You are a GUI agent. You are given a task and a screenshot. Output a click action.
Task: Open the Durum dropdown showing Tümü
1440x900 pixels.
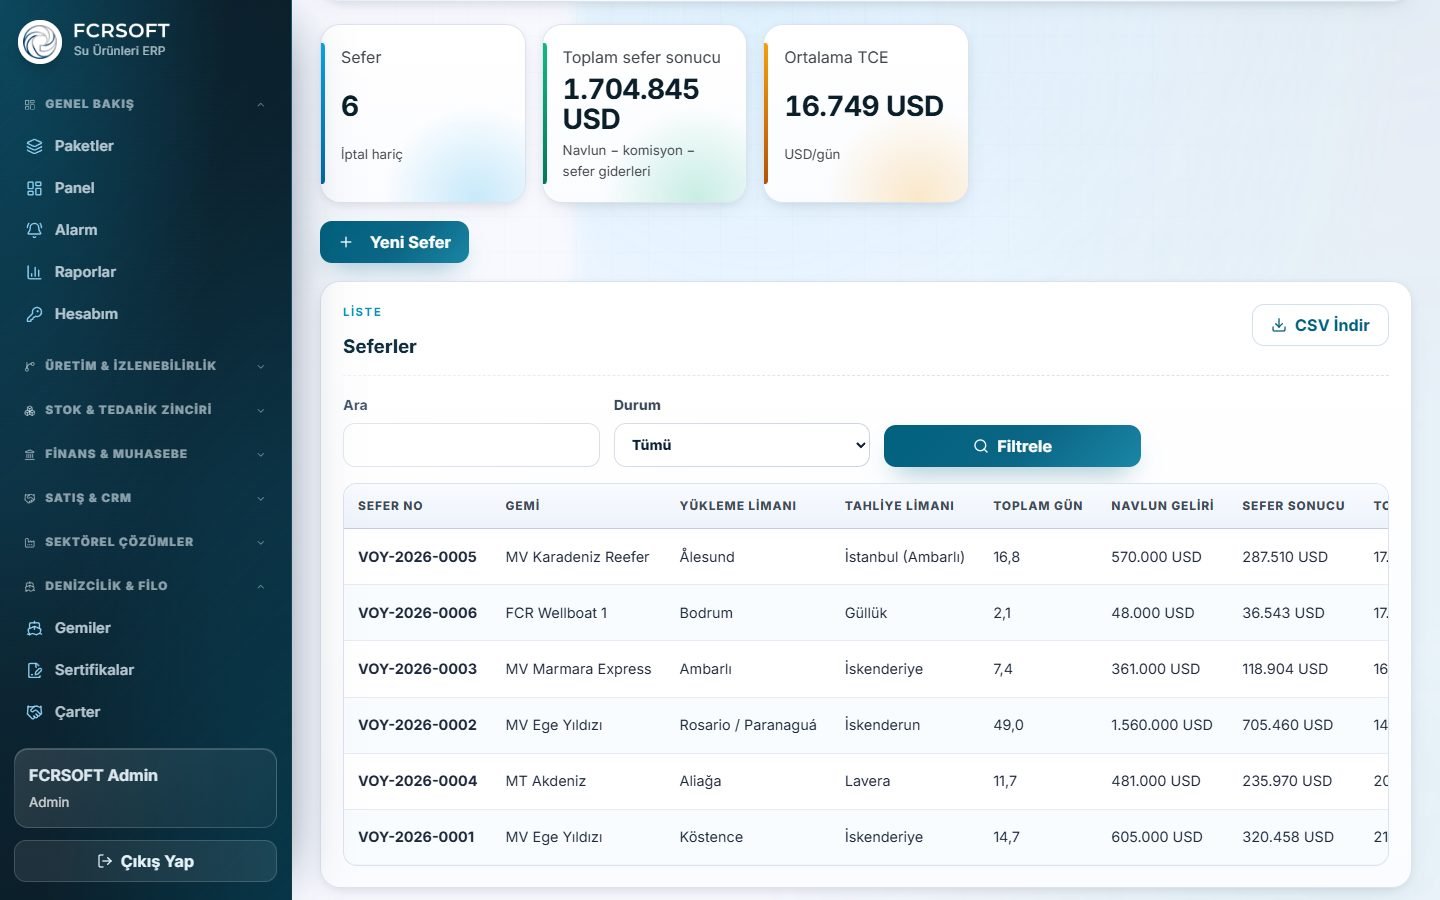click(x=741, y=445)
